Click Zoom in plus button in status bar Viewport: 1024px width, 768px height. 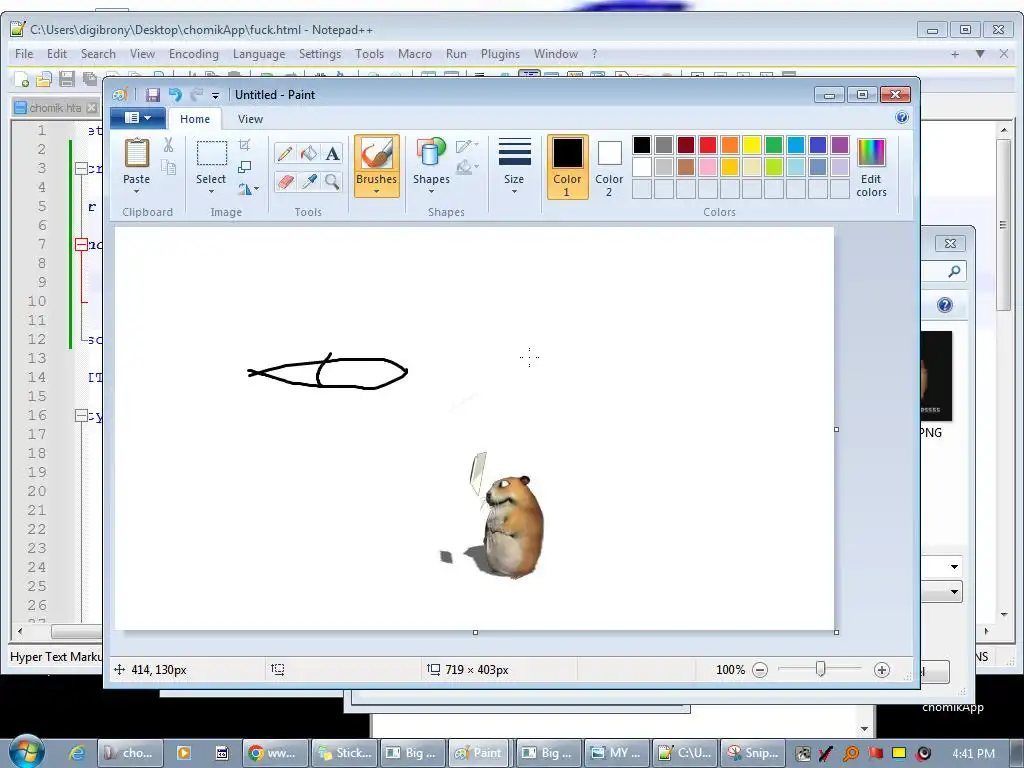point(882,670)
